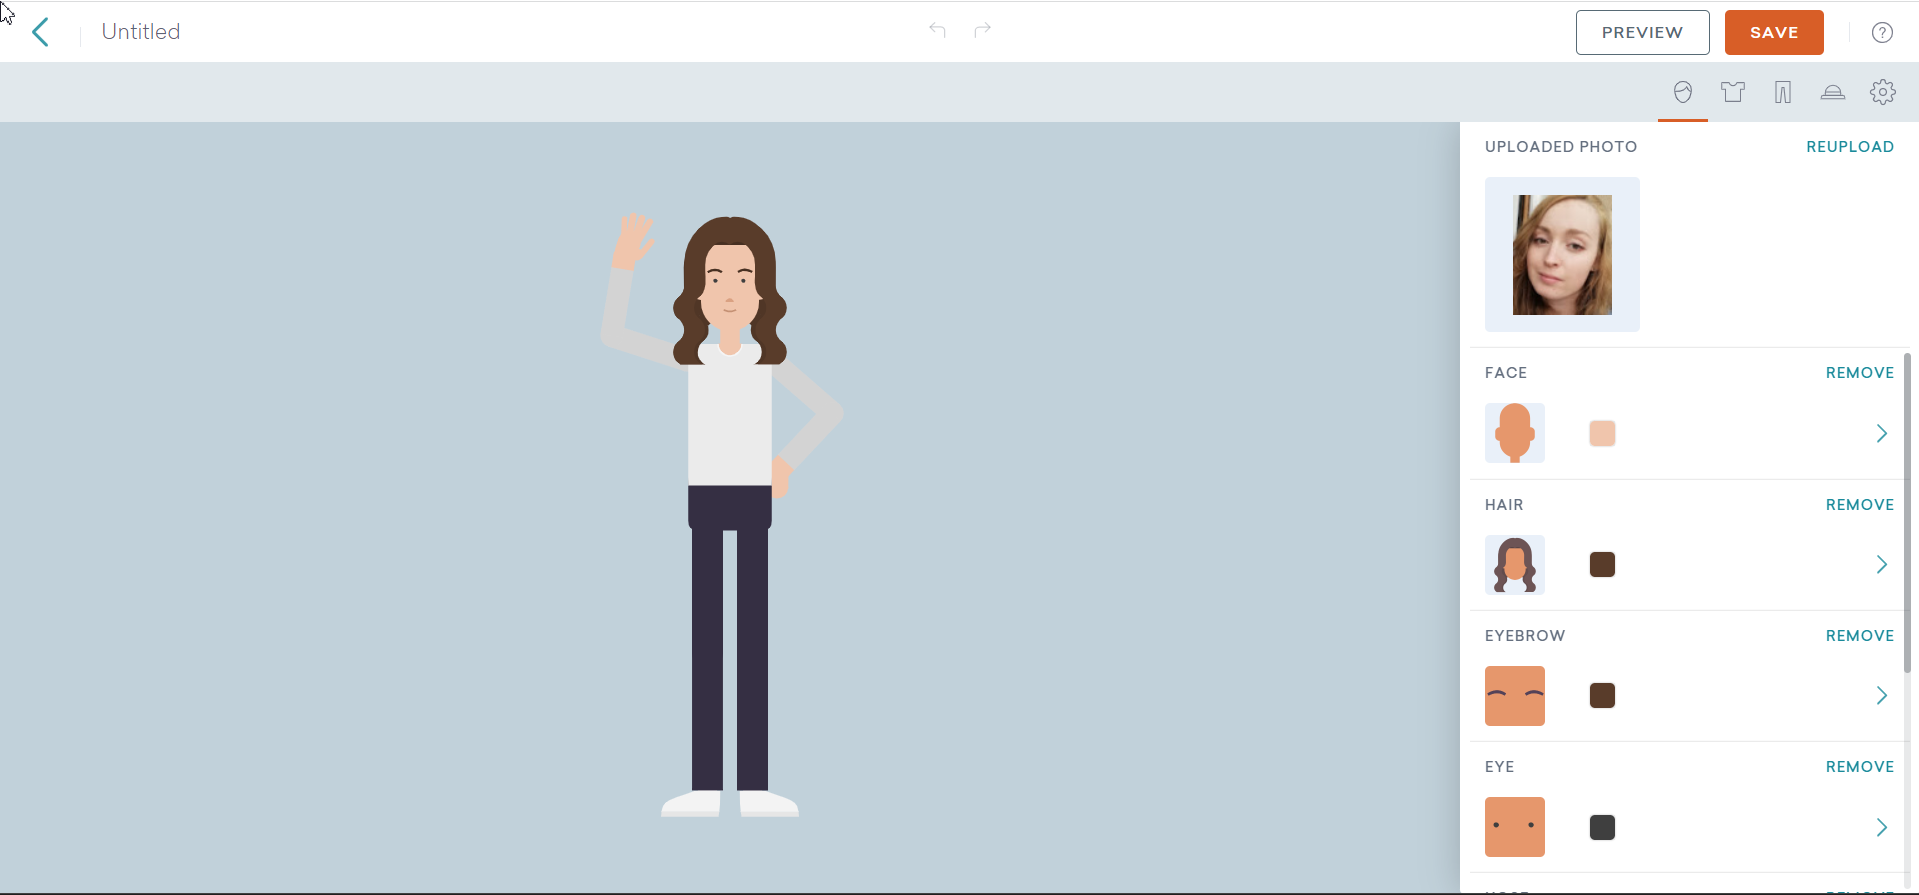Open the hat accessories tab icon

click(x=1833, y=92)
